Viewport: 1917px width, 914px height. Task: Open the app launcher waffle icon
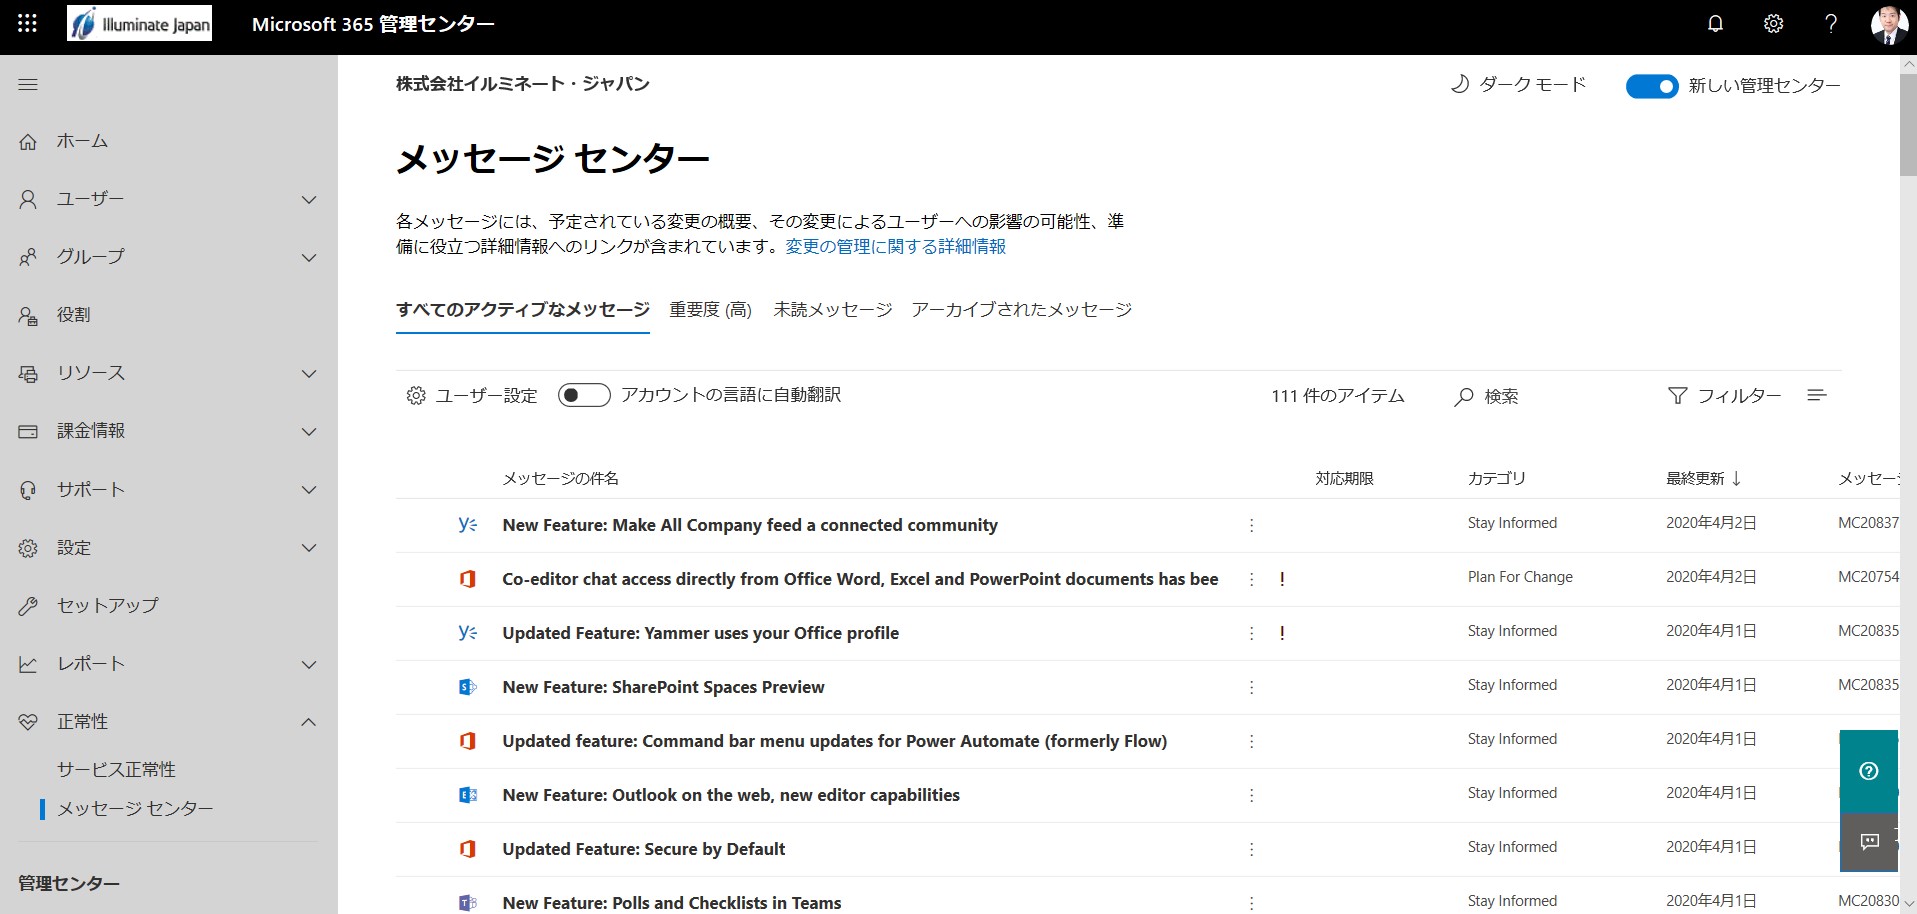pos(28,24)
